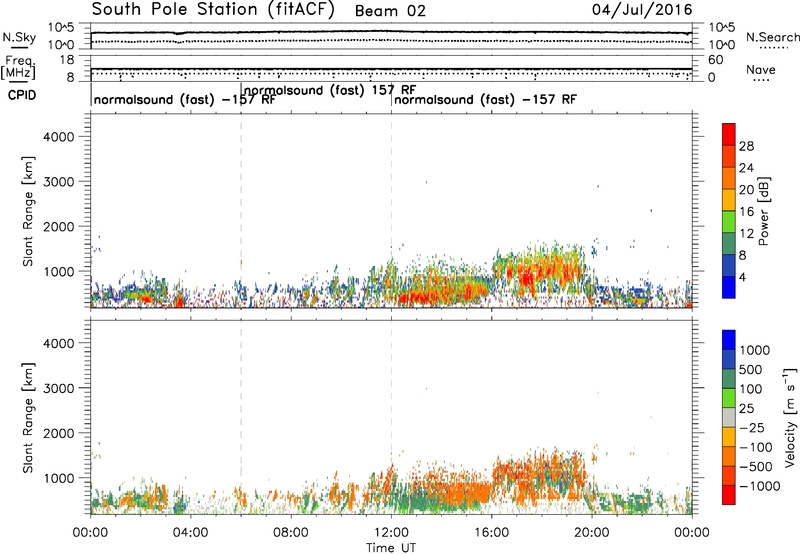Click the 'Power [dB]' colorbar title
800x554 pixels.
click(x=764, y=211)
